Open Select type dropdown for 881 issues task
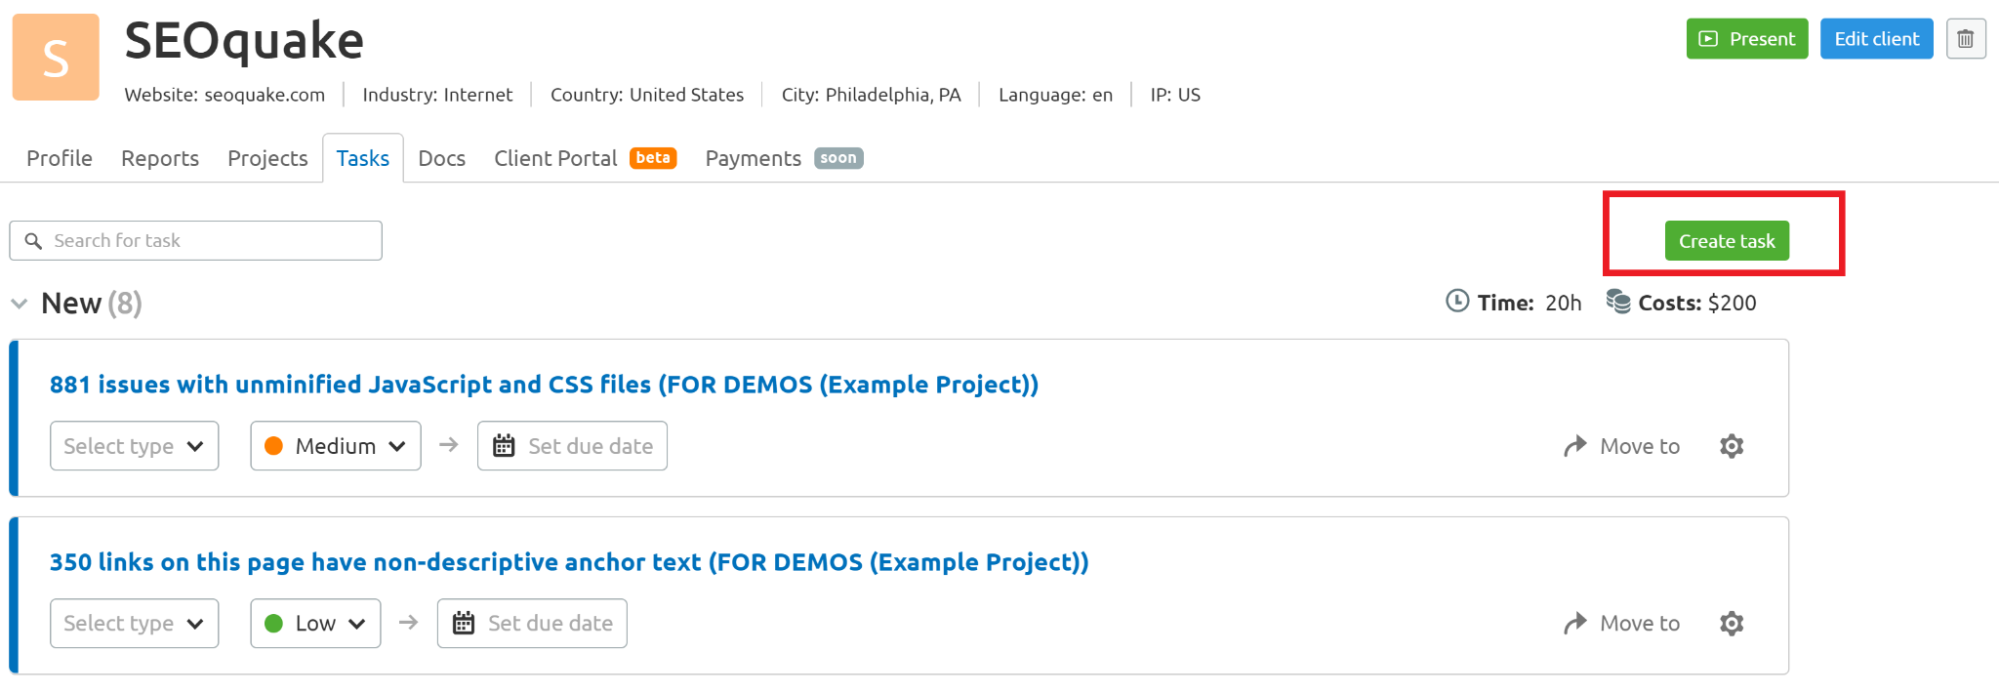This screenshot has height=687, width=1999. tap(134, 446)
